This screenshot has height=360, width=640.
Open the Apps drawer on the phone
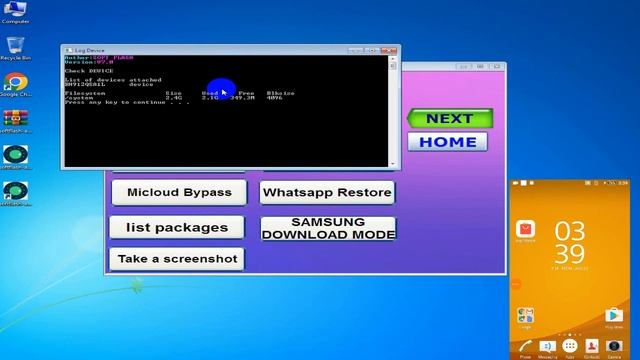coord(569,347)
